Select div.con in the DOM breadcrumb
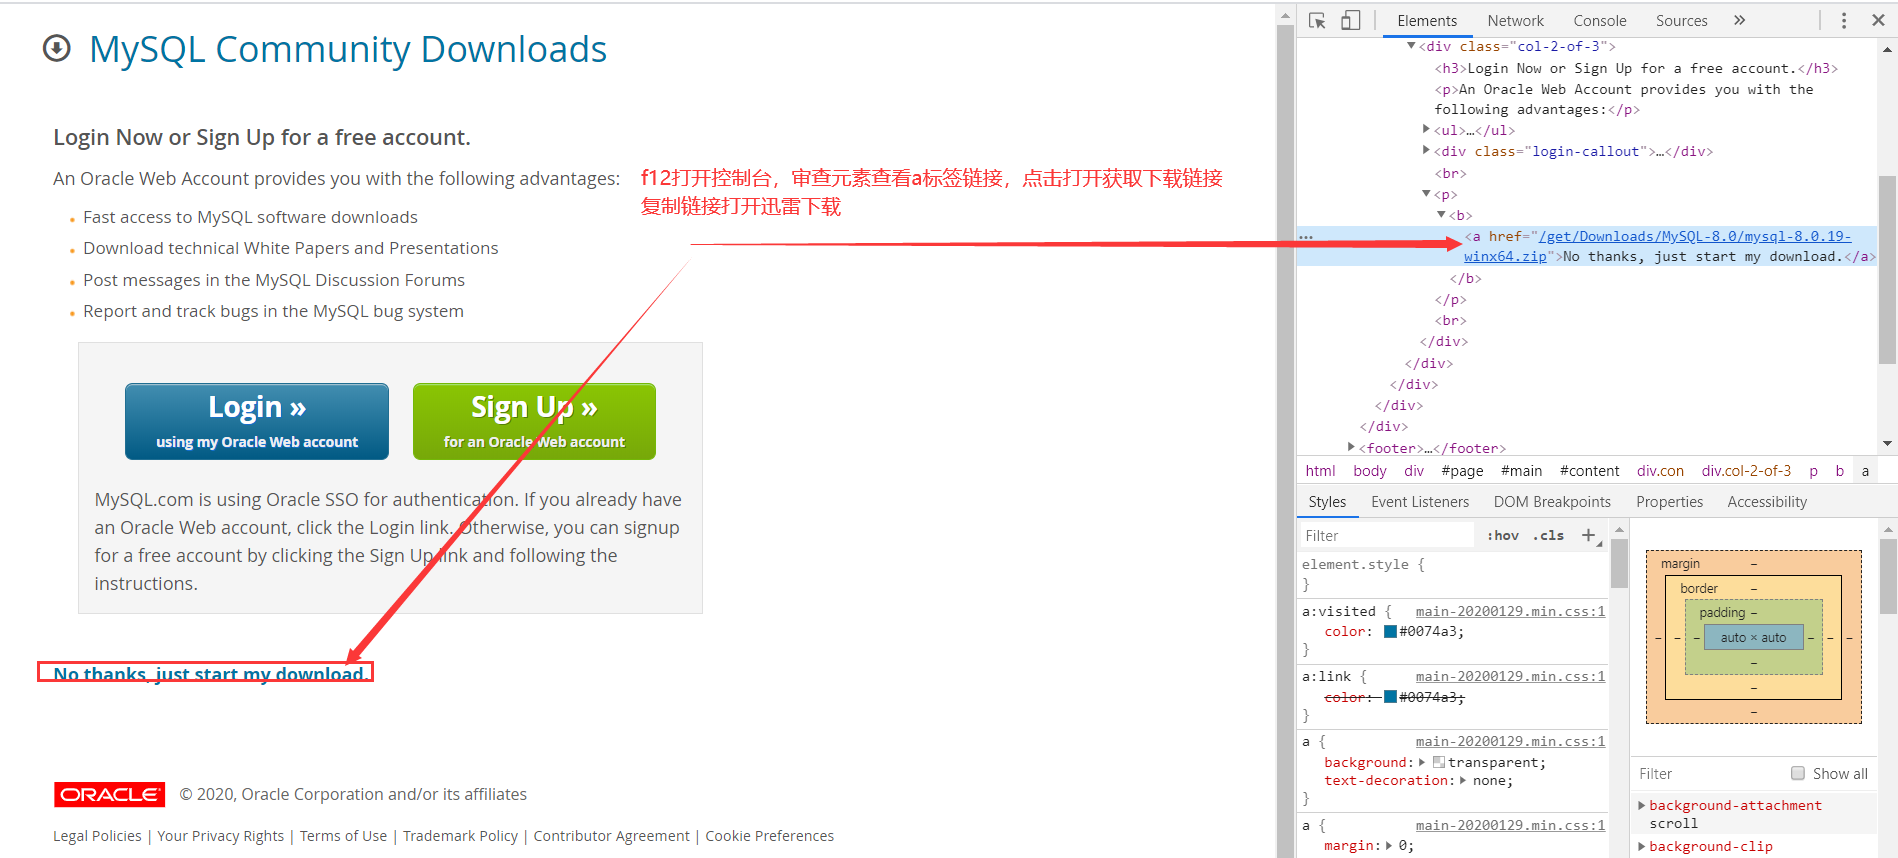The height and width of the screenshot is (858, 1898). [1660, 471]
